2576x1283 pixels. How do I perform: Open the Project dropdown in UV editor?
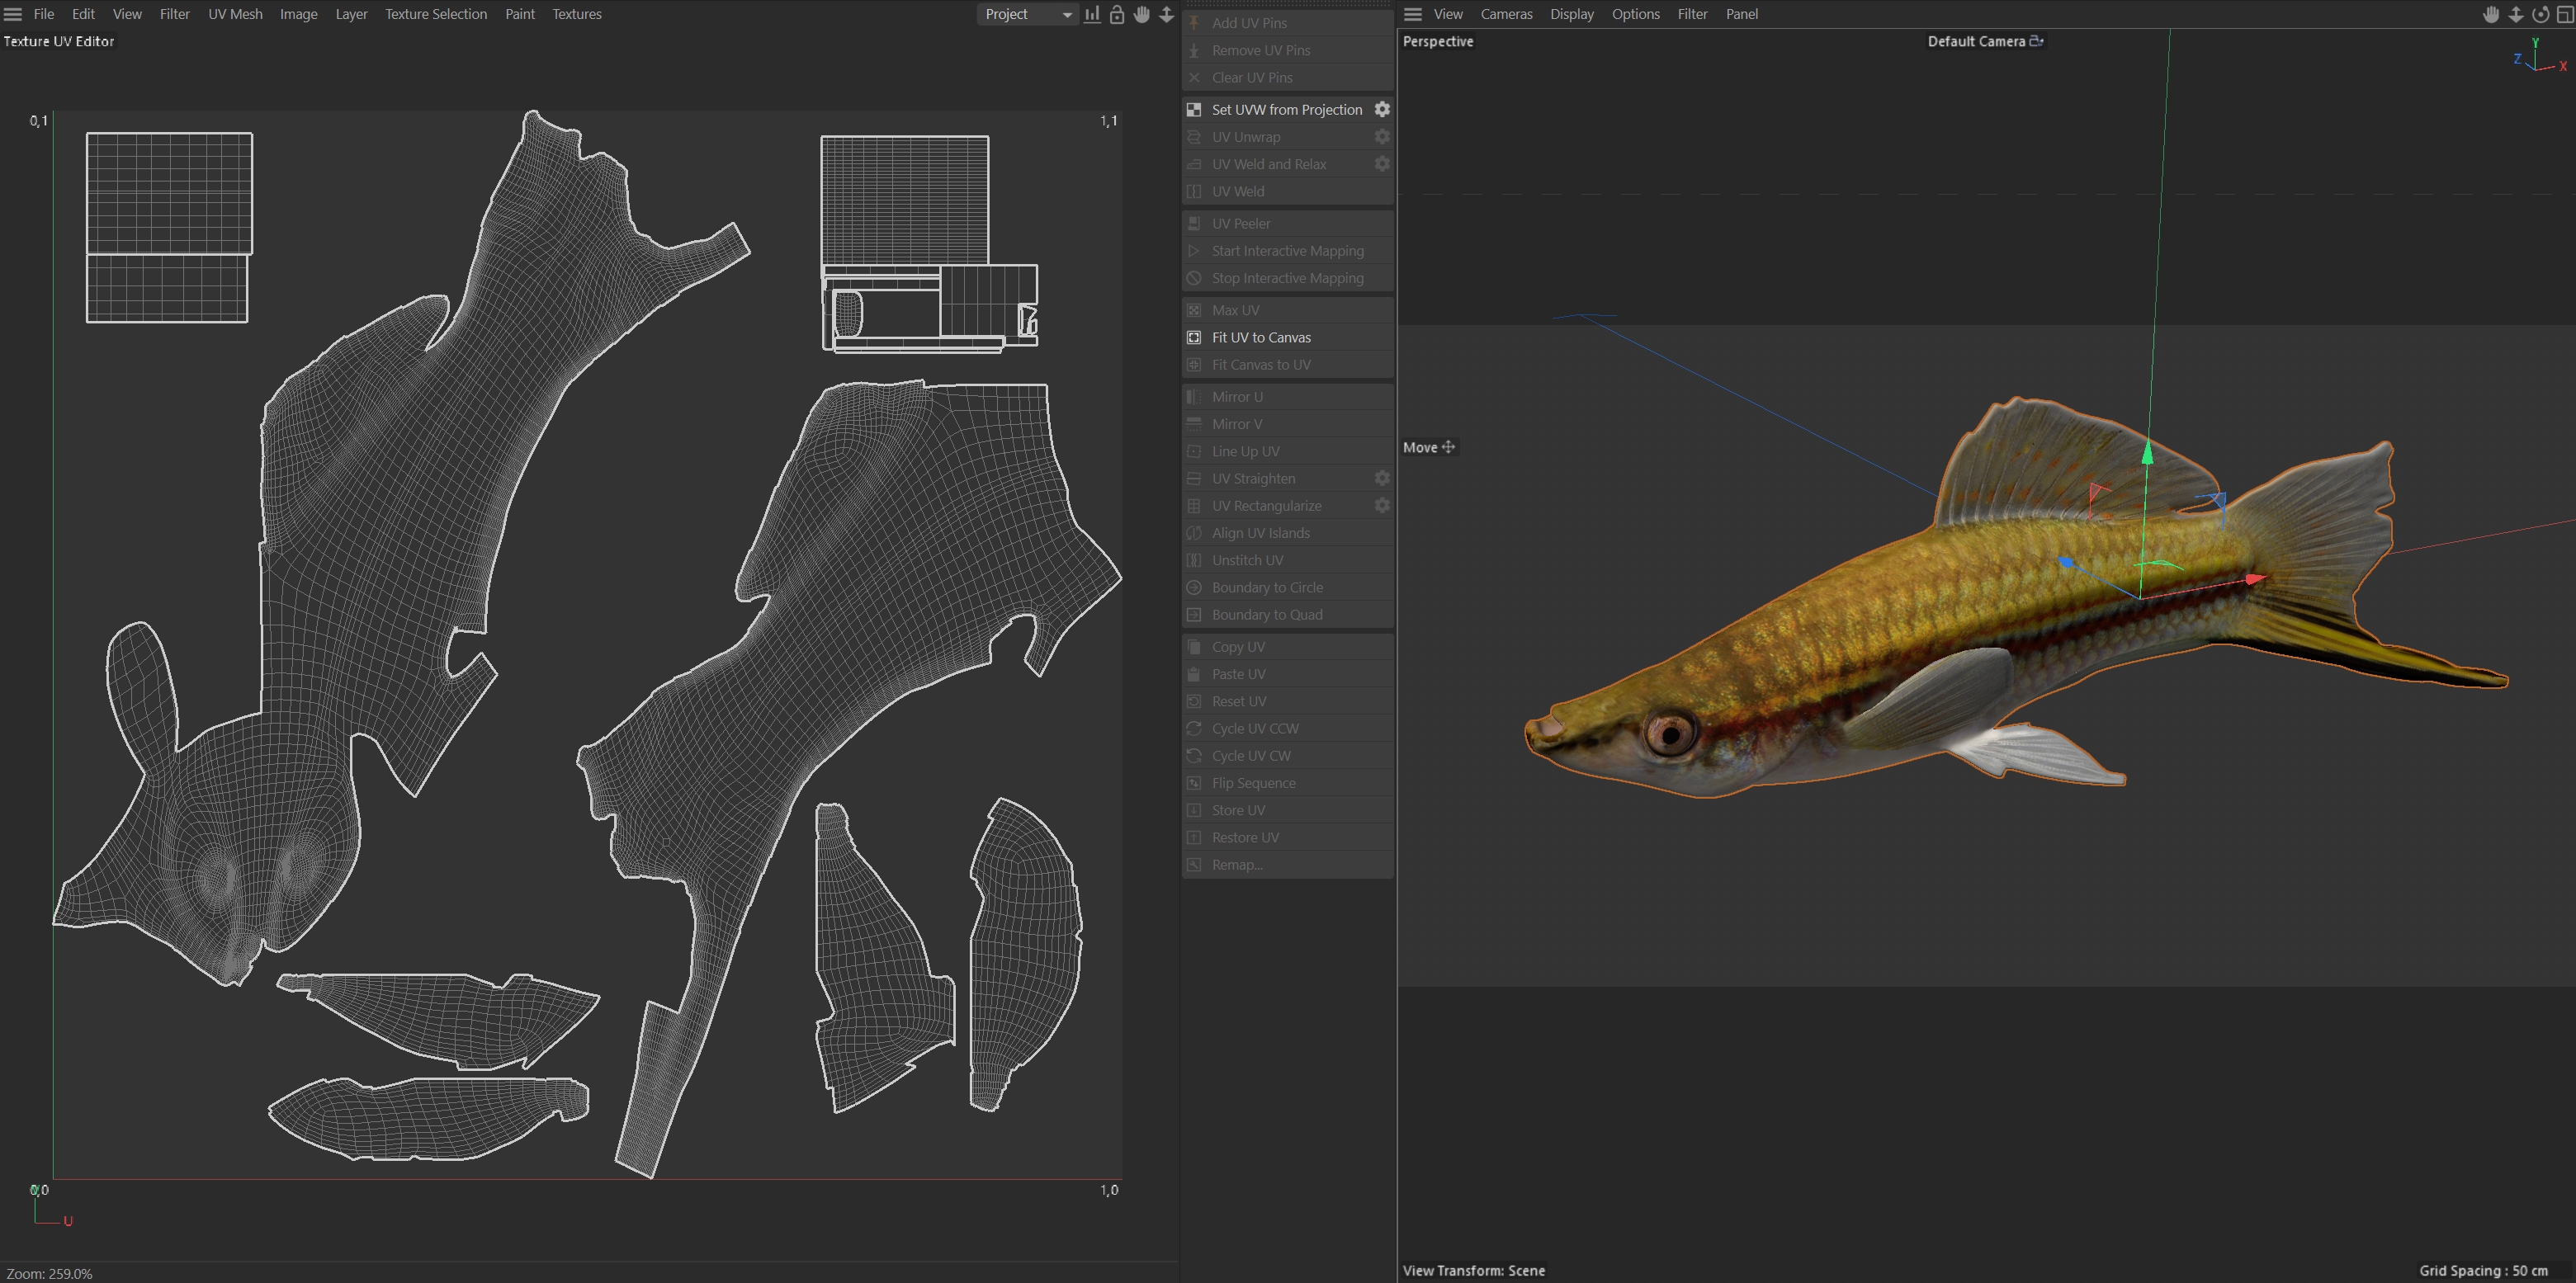1027,14
